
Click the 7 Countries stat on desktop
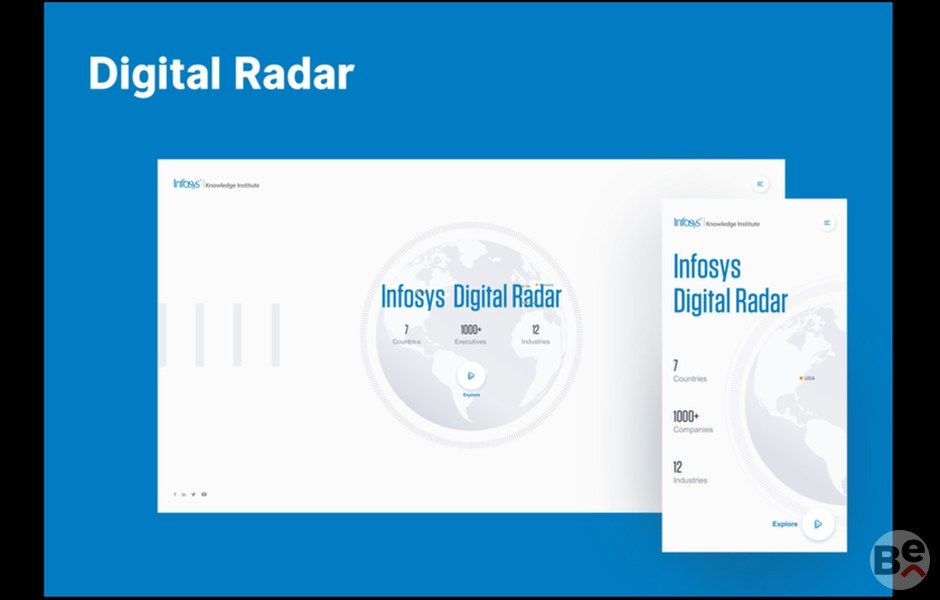[406, 335]
